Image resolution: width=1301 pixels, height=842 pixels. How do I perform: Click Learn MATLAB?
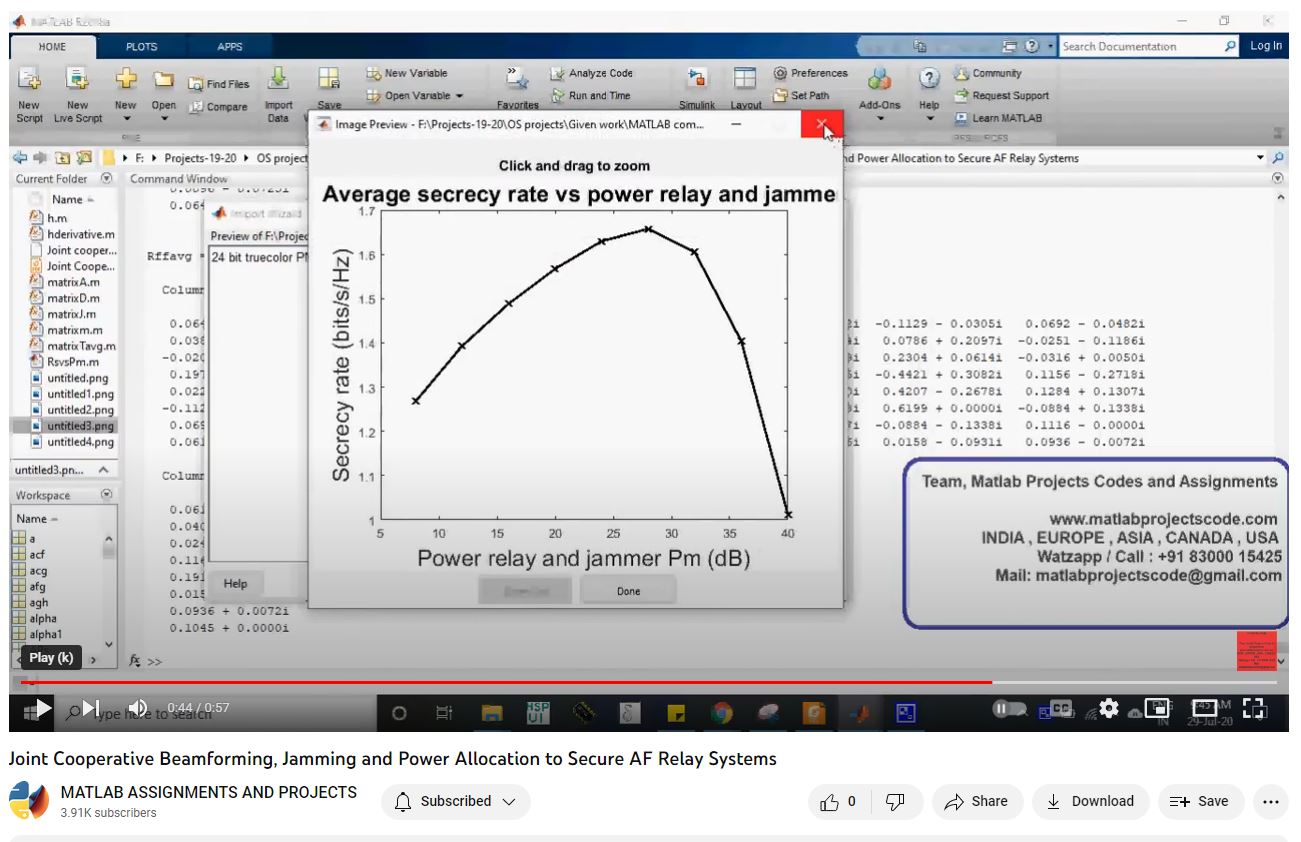pyautogui.click(x=997, y=118)
